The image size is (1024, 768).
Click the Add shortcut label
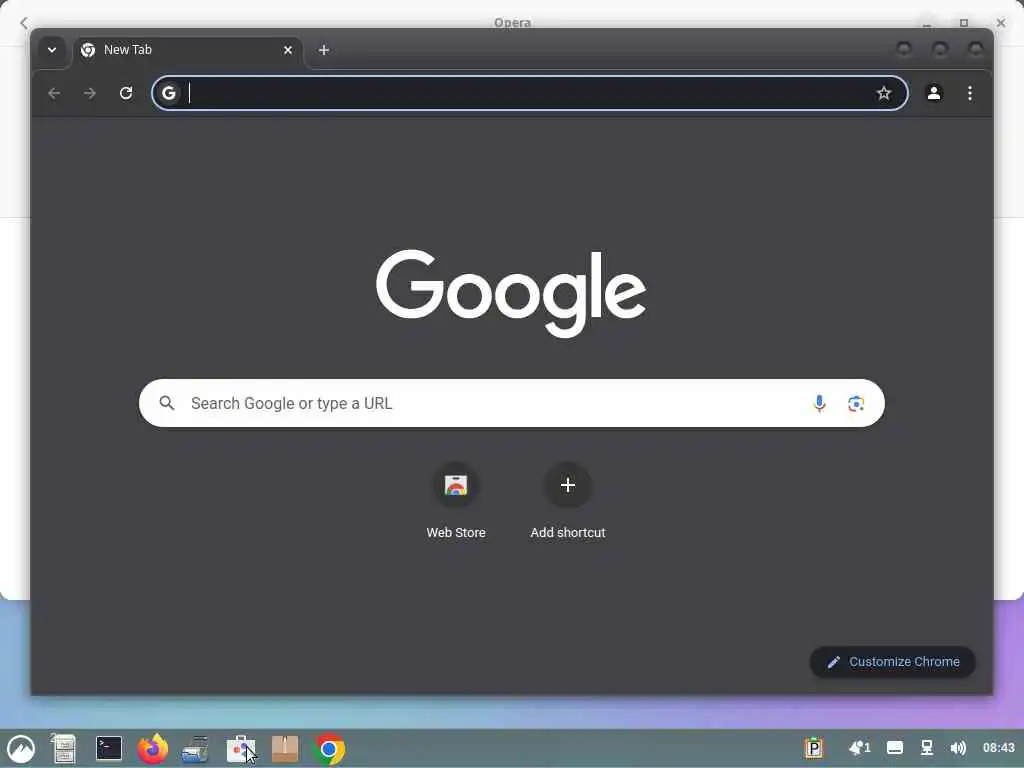568,533
